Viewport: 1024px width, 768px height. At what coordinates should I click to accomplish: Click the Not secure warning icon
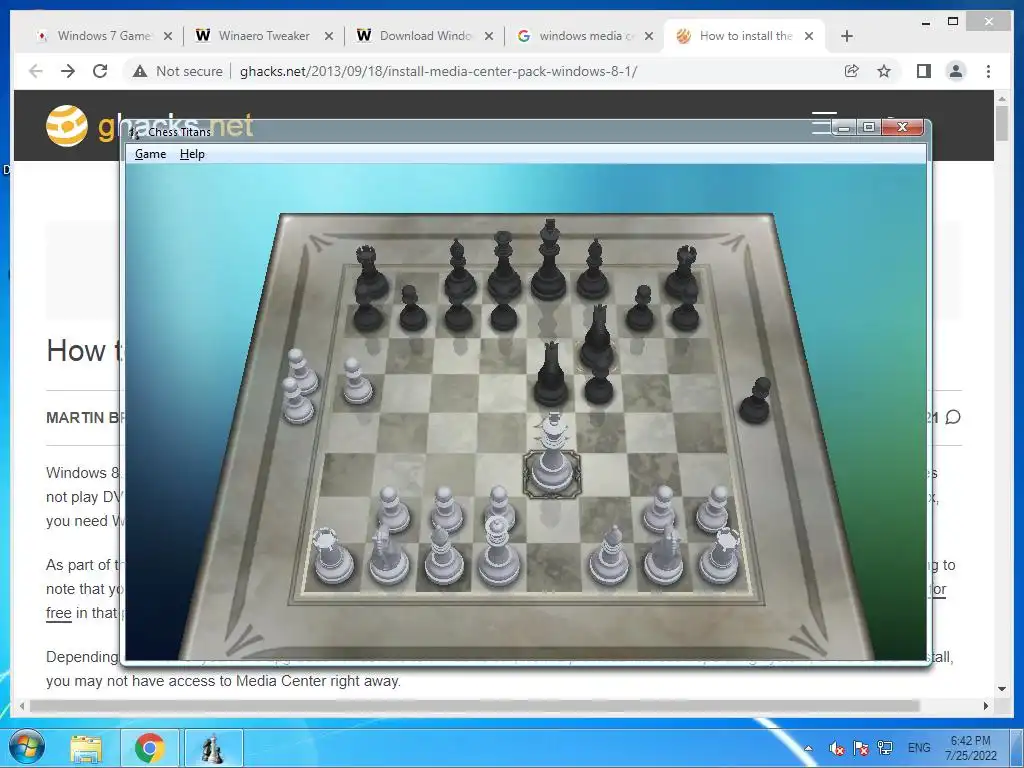[x=140, y=71]
